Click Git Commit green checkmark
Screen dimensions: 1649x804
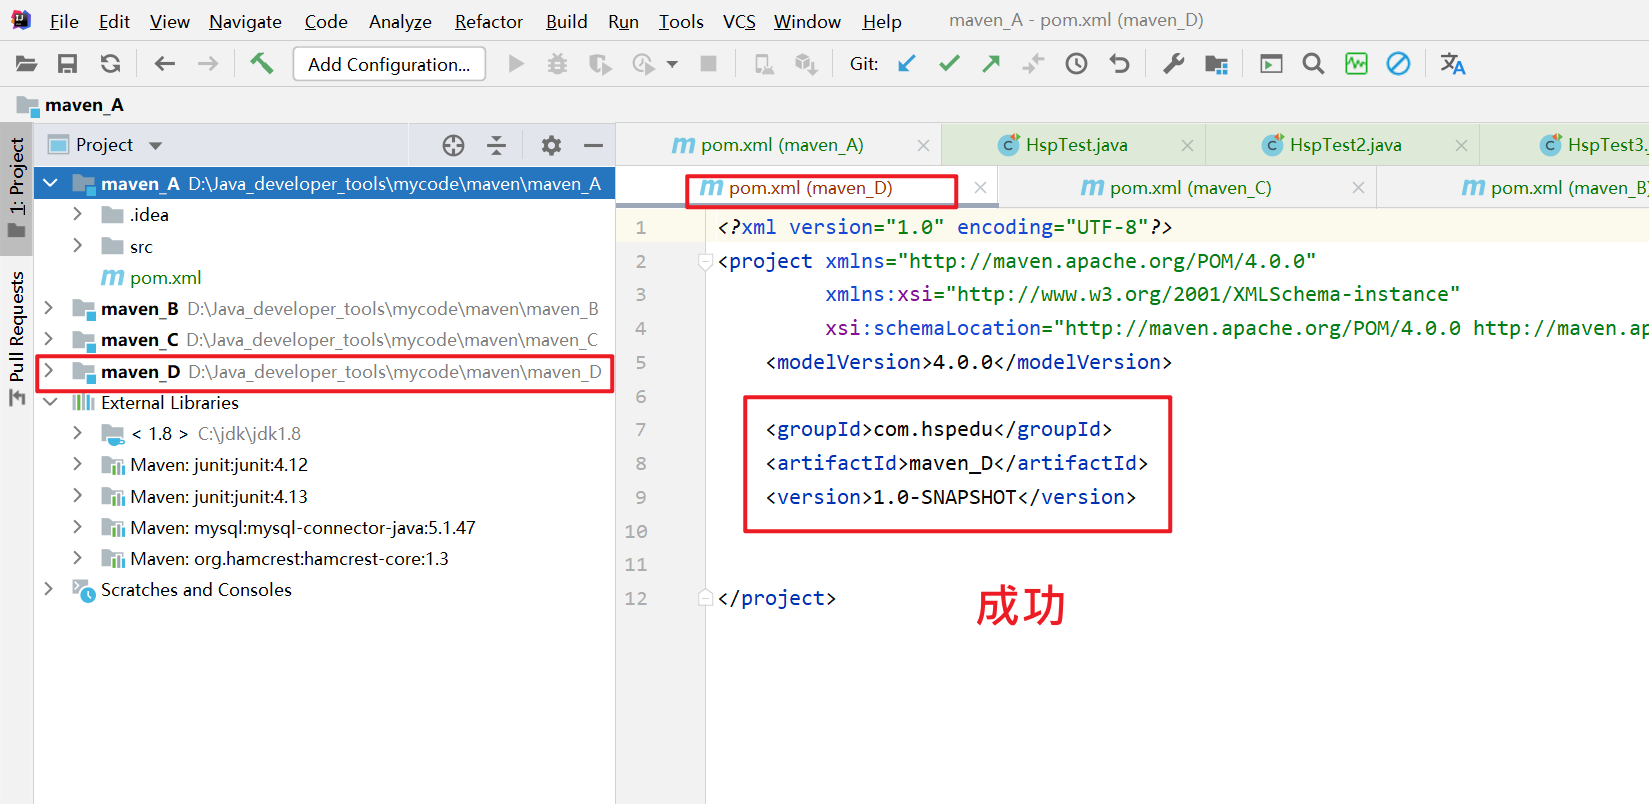point(949,64)
